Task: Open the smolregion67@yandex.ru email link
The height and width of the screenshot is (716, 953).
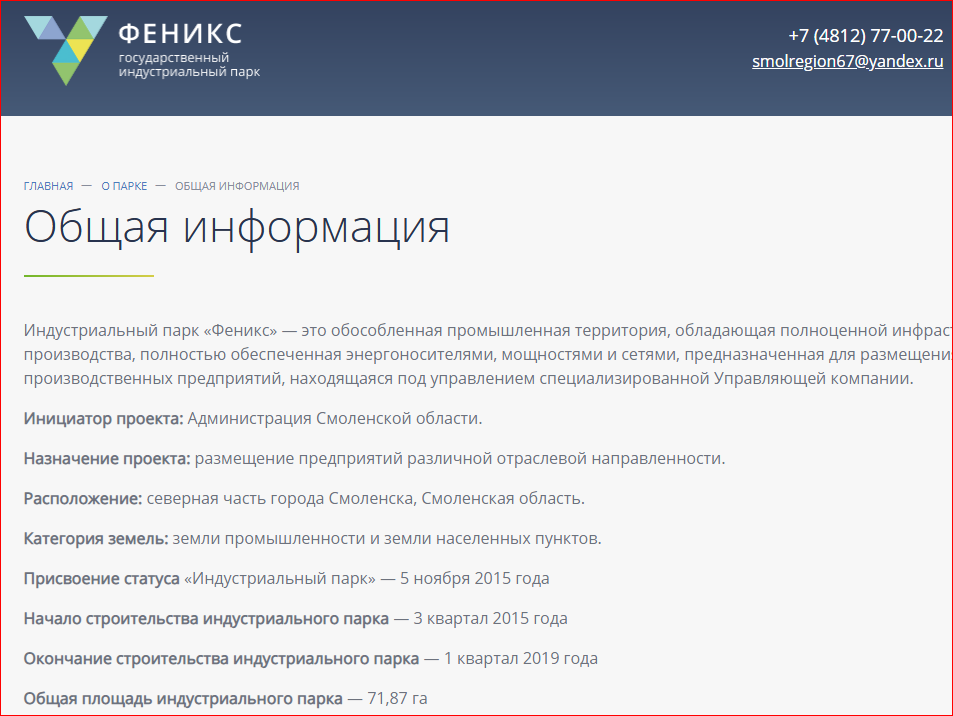Action: tap(847, 61)
